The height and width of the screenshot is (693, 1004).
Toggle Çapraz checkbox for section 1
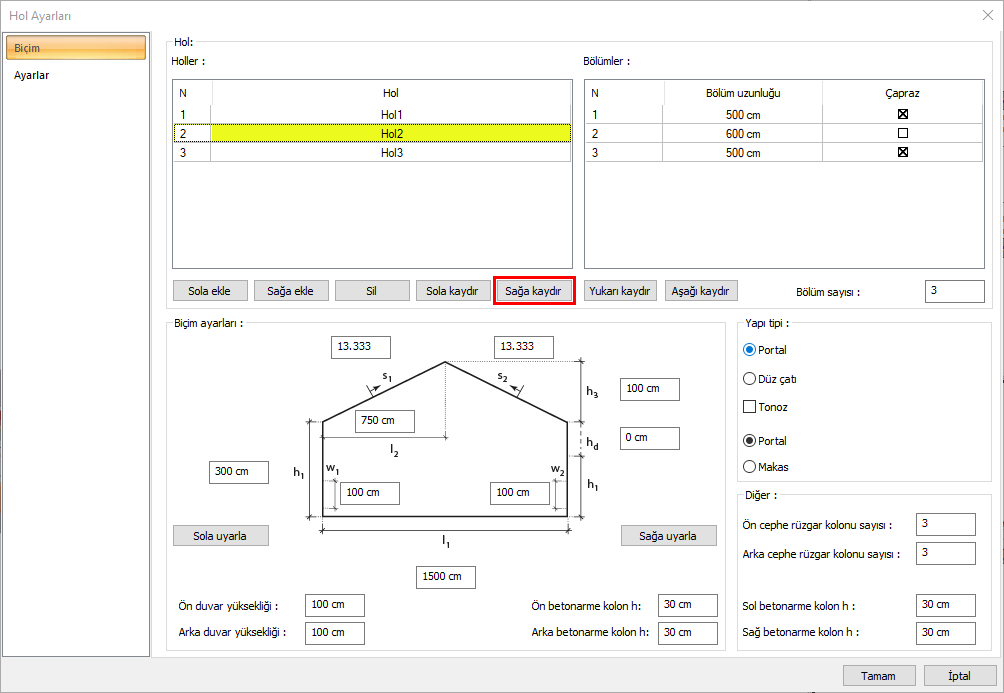[x=902, y=114]
